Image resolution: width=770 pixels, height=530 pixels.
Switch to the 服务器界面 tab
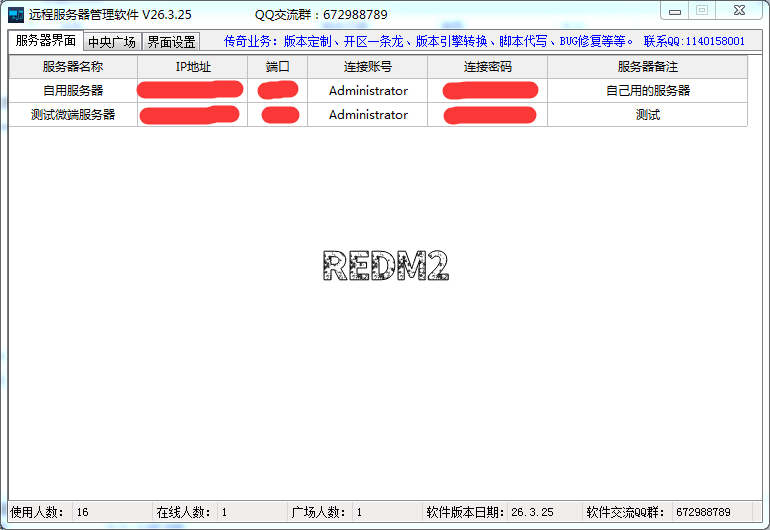pos(46,41)
